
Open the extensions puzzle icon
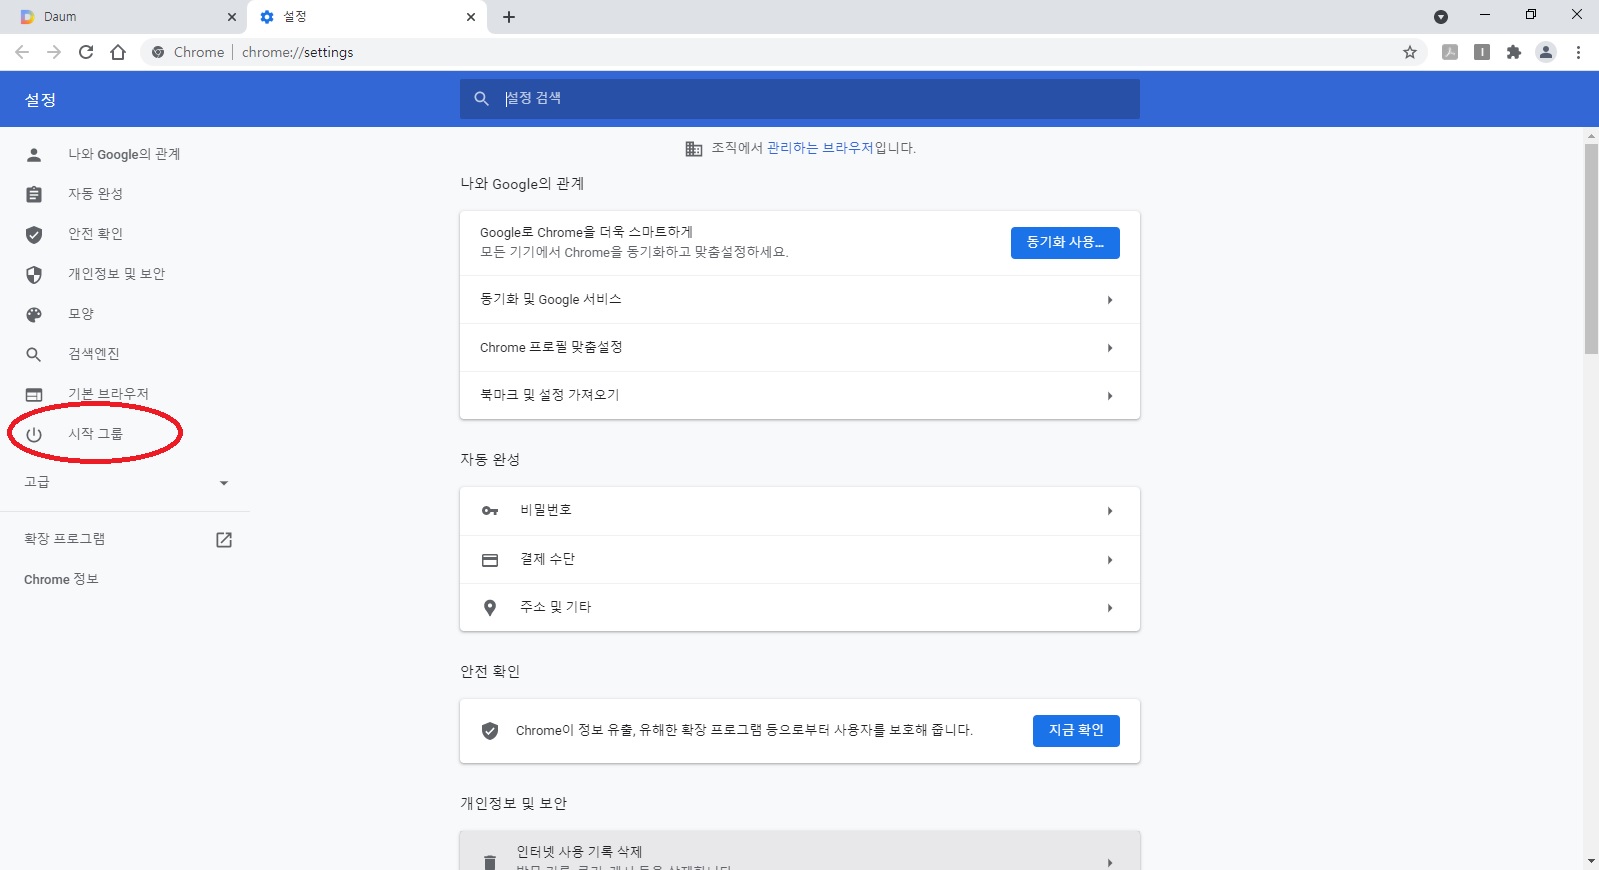click(1514, 52)
